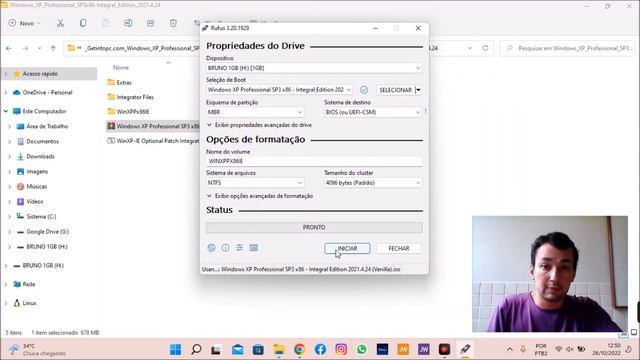Open the Seleção de Boot dropdown

click(x=279, y=89)
